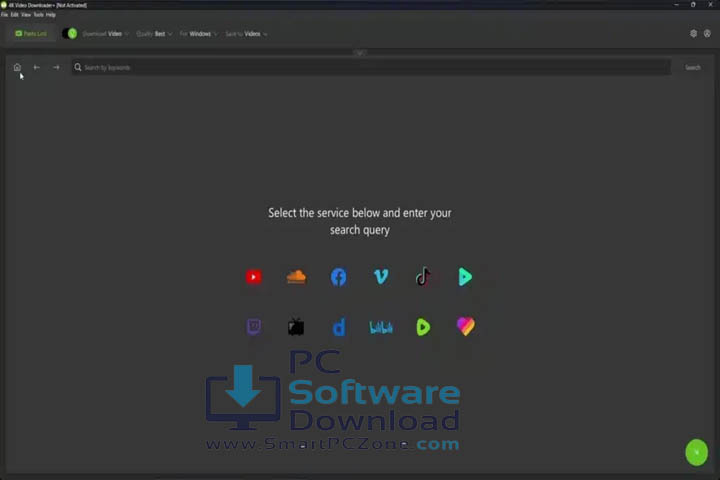Click the round green button at bottom right

(x=697, y=452)
